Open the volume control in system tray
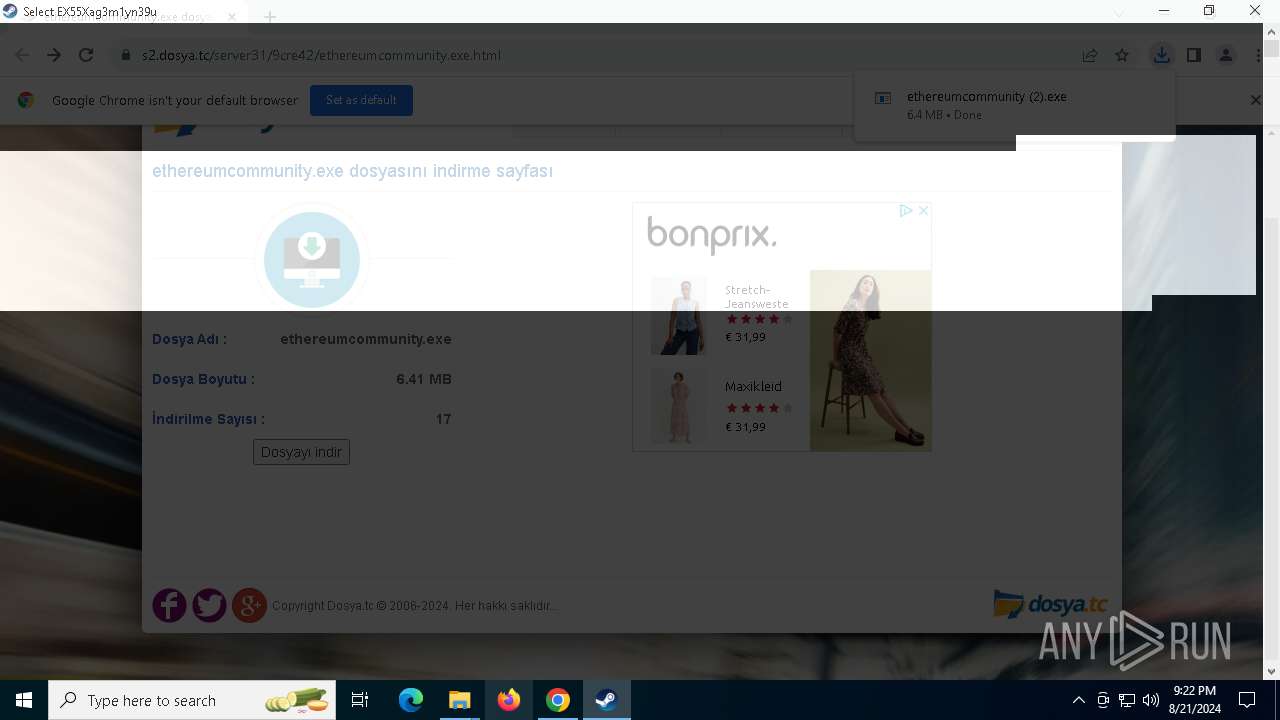This screenshot has height=720, width=1280. point(1151,700)
